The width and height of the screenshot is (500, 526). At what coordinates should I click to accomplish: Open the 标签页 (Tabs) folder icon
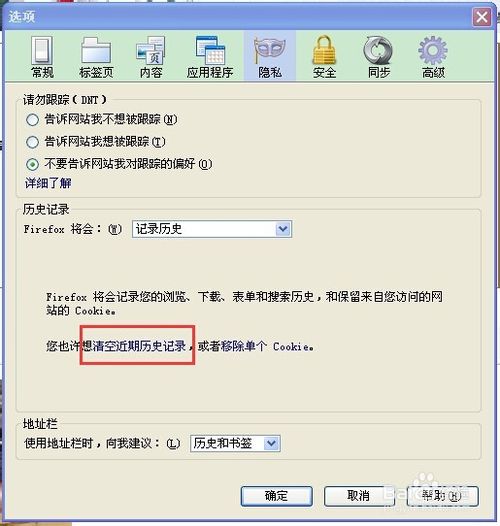(96, 50)
